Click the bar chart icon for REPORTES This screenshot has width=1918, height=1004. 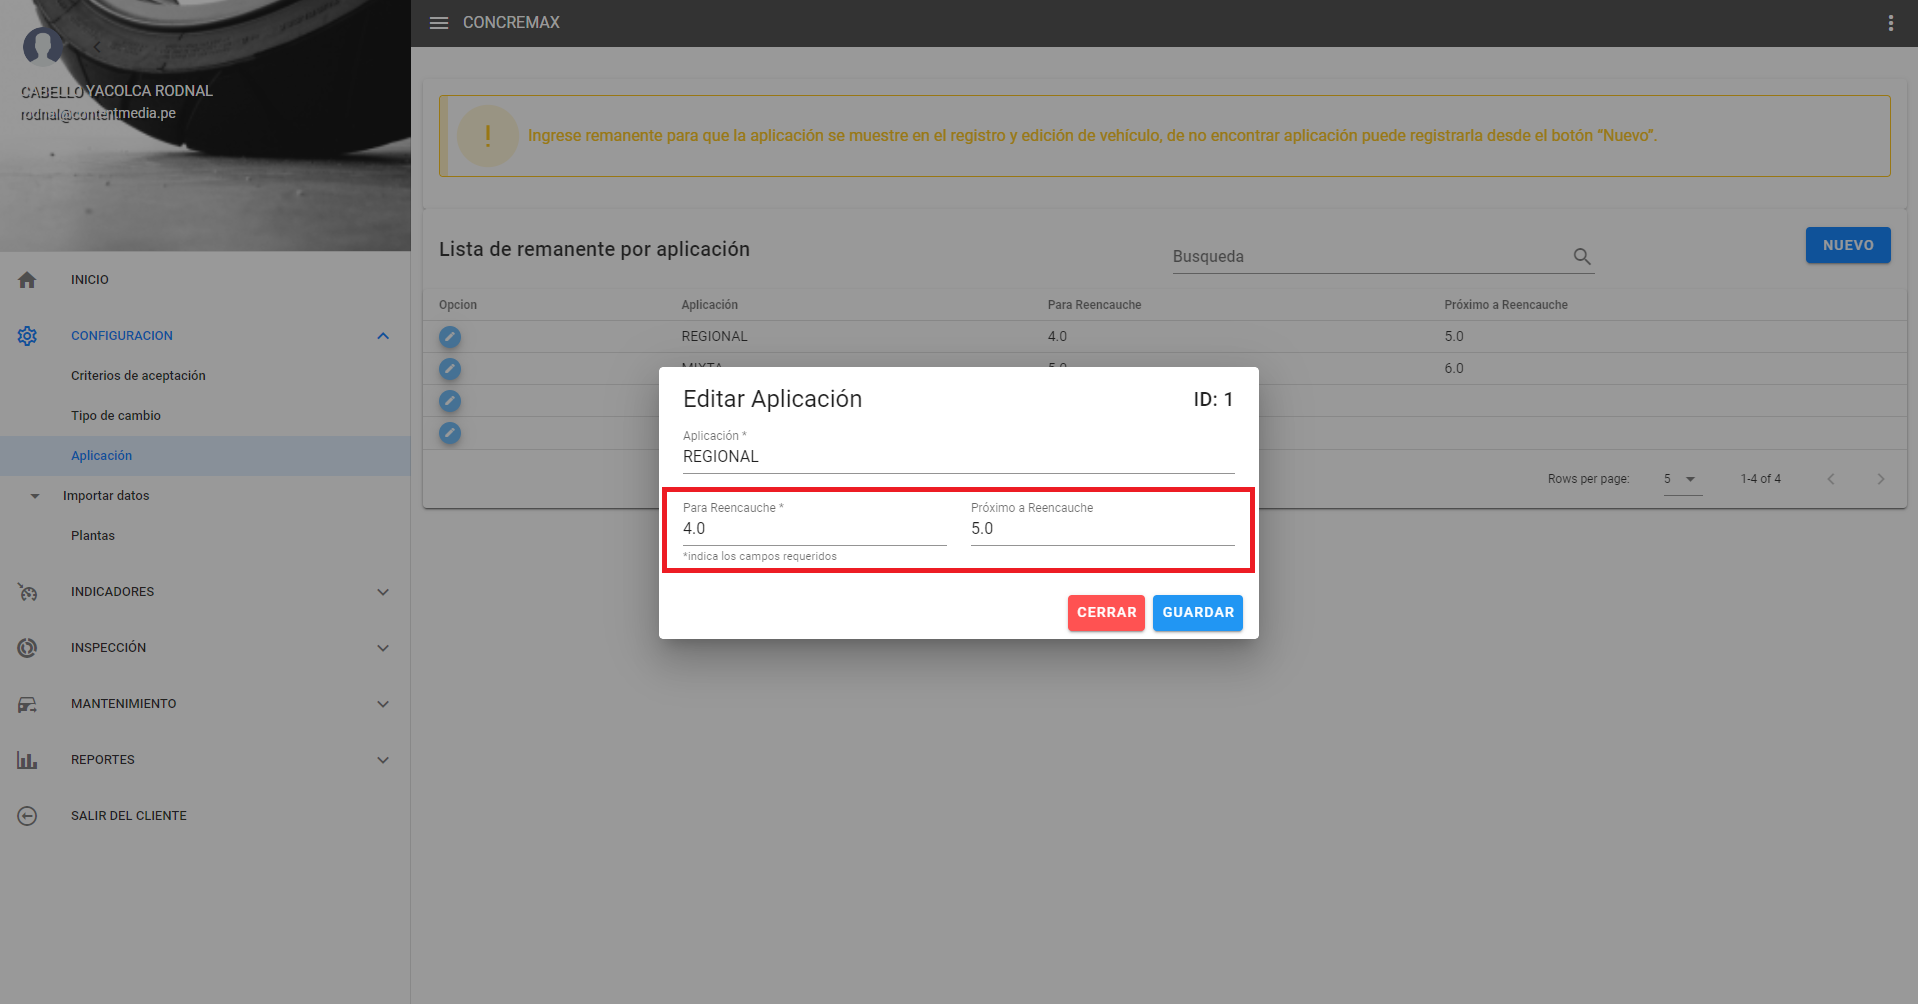click(27, 760)
